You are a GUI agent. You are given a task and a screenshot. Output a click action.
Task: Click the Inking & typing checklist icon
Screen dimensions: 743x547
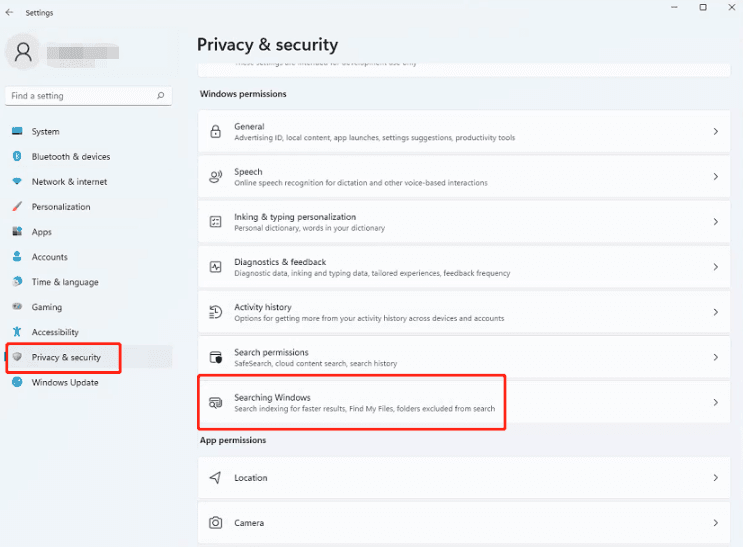[216, 221]
